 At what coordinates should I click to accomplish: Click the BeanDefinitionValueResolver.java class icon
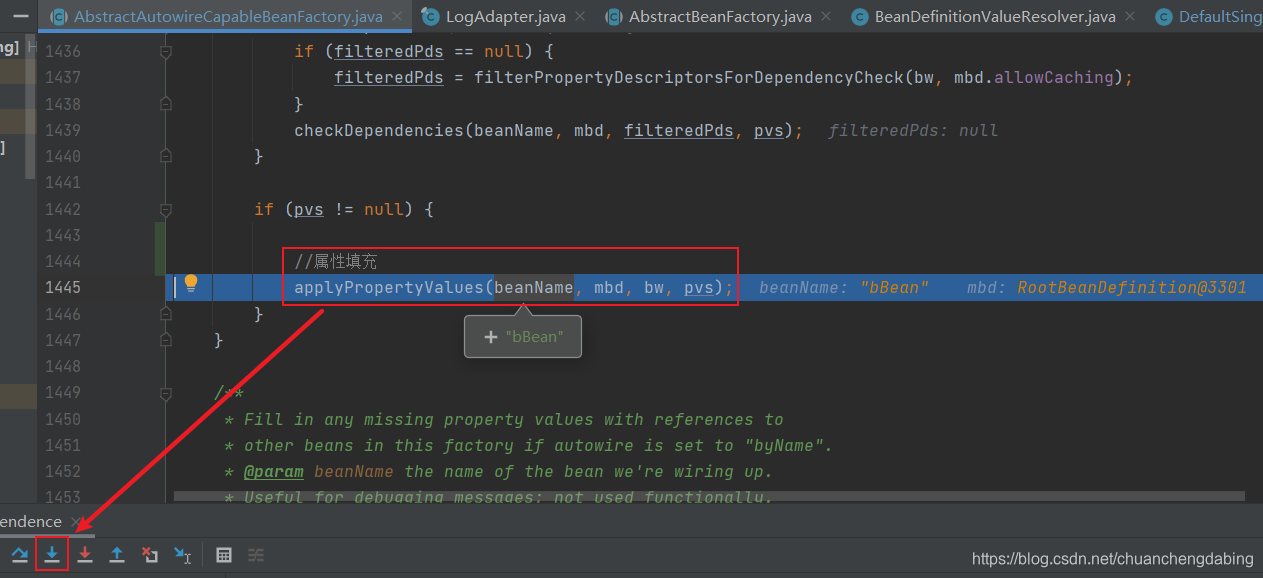coord(859,17)
